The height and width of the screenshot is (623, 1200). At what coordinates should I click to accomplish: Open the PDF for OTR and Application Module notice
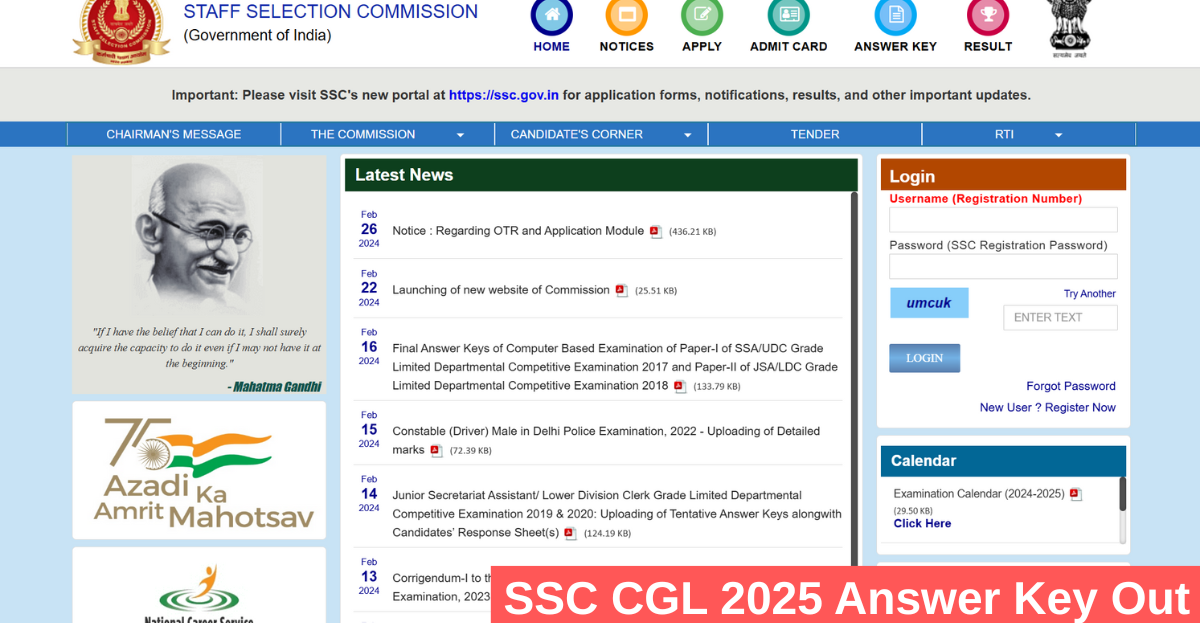click(655, 231)
